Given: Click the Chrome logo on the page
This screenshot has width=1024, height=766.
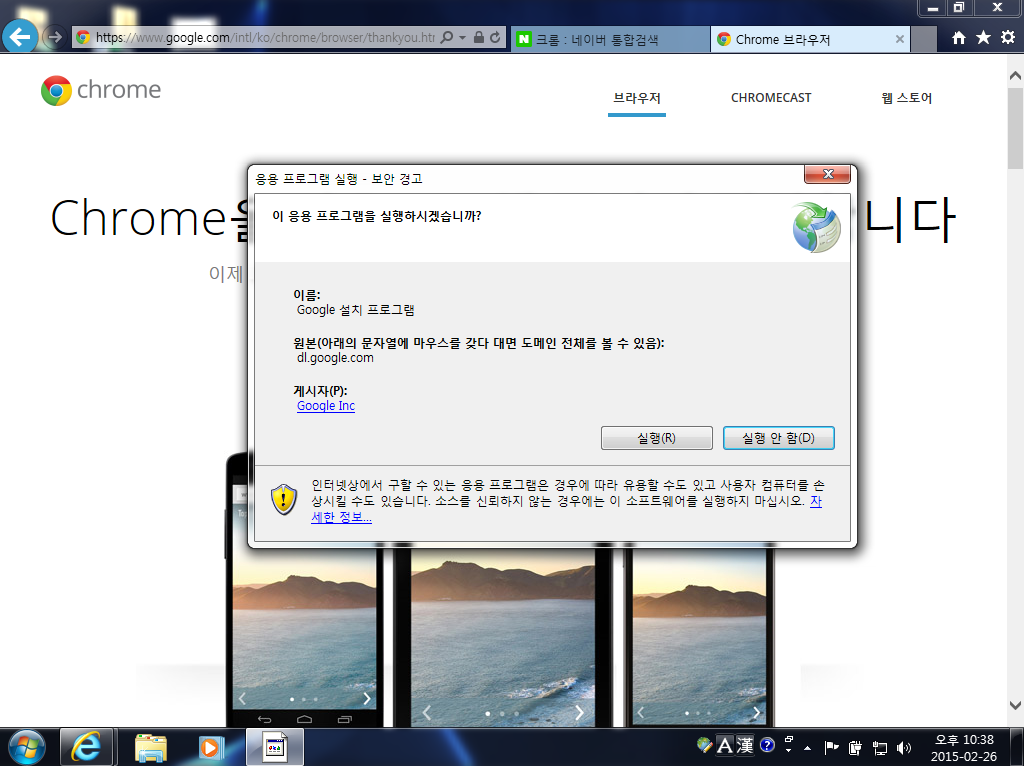Looking at the screenshot, I should click(x=101, y=90).
